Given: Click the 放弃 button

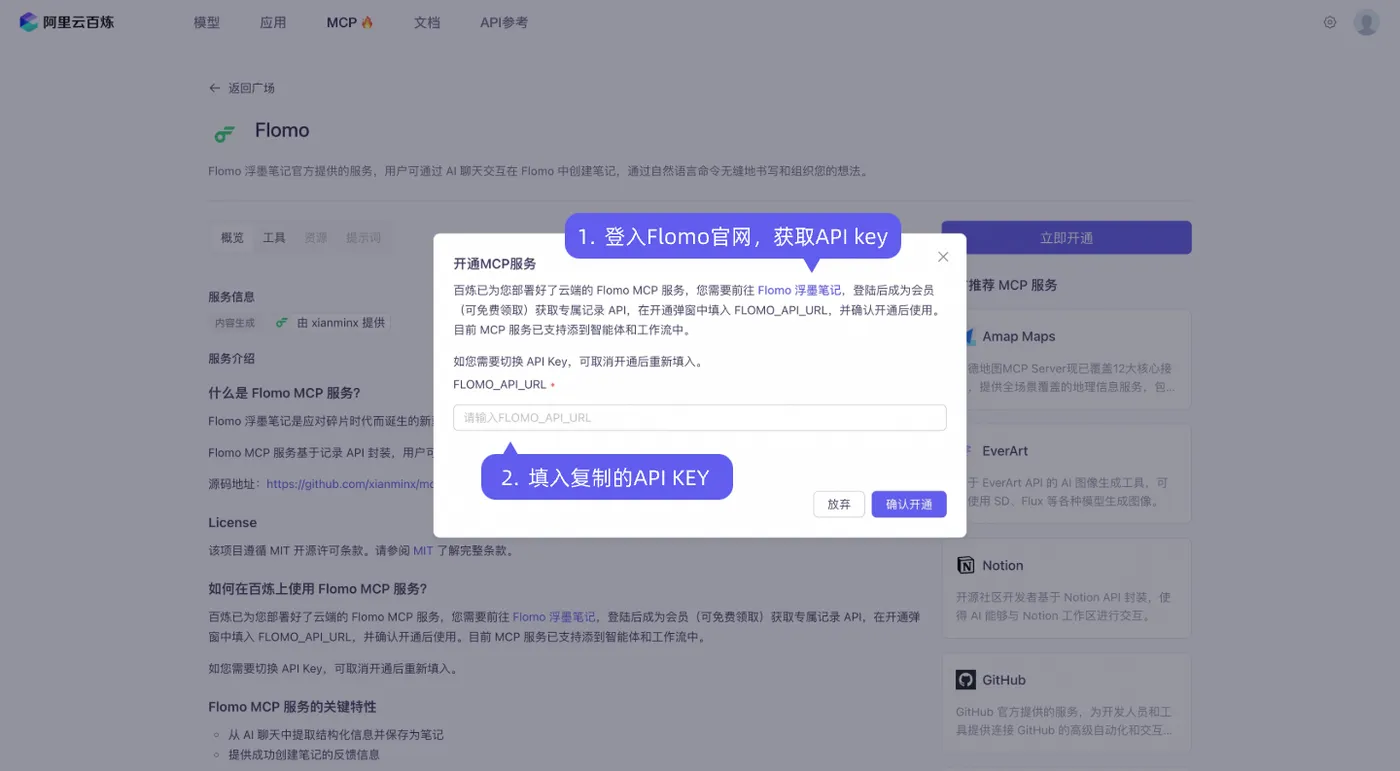Looking at the screenshot, I should tap(839, 504).
